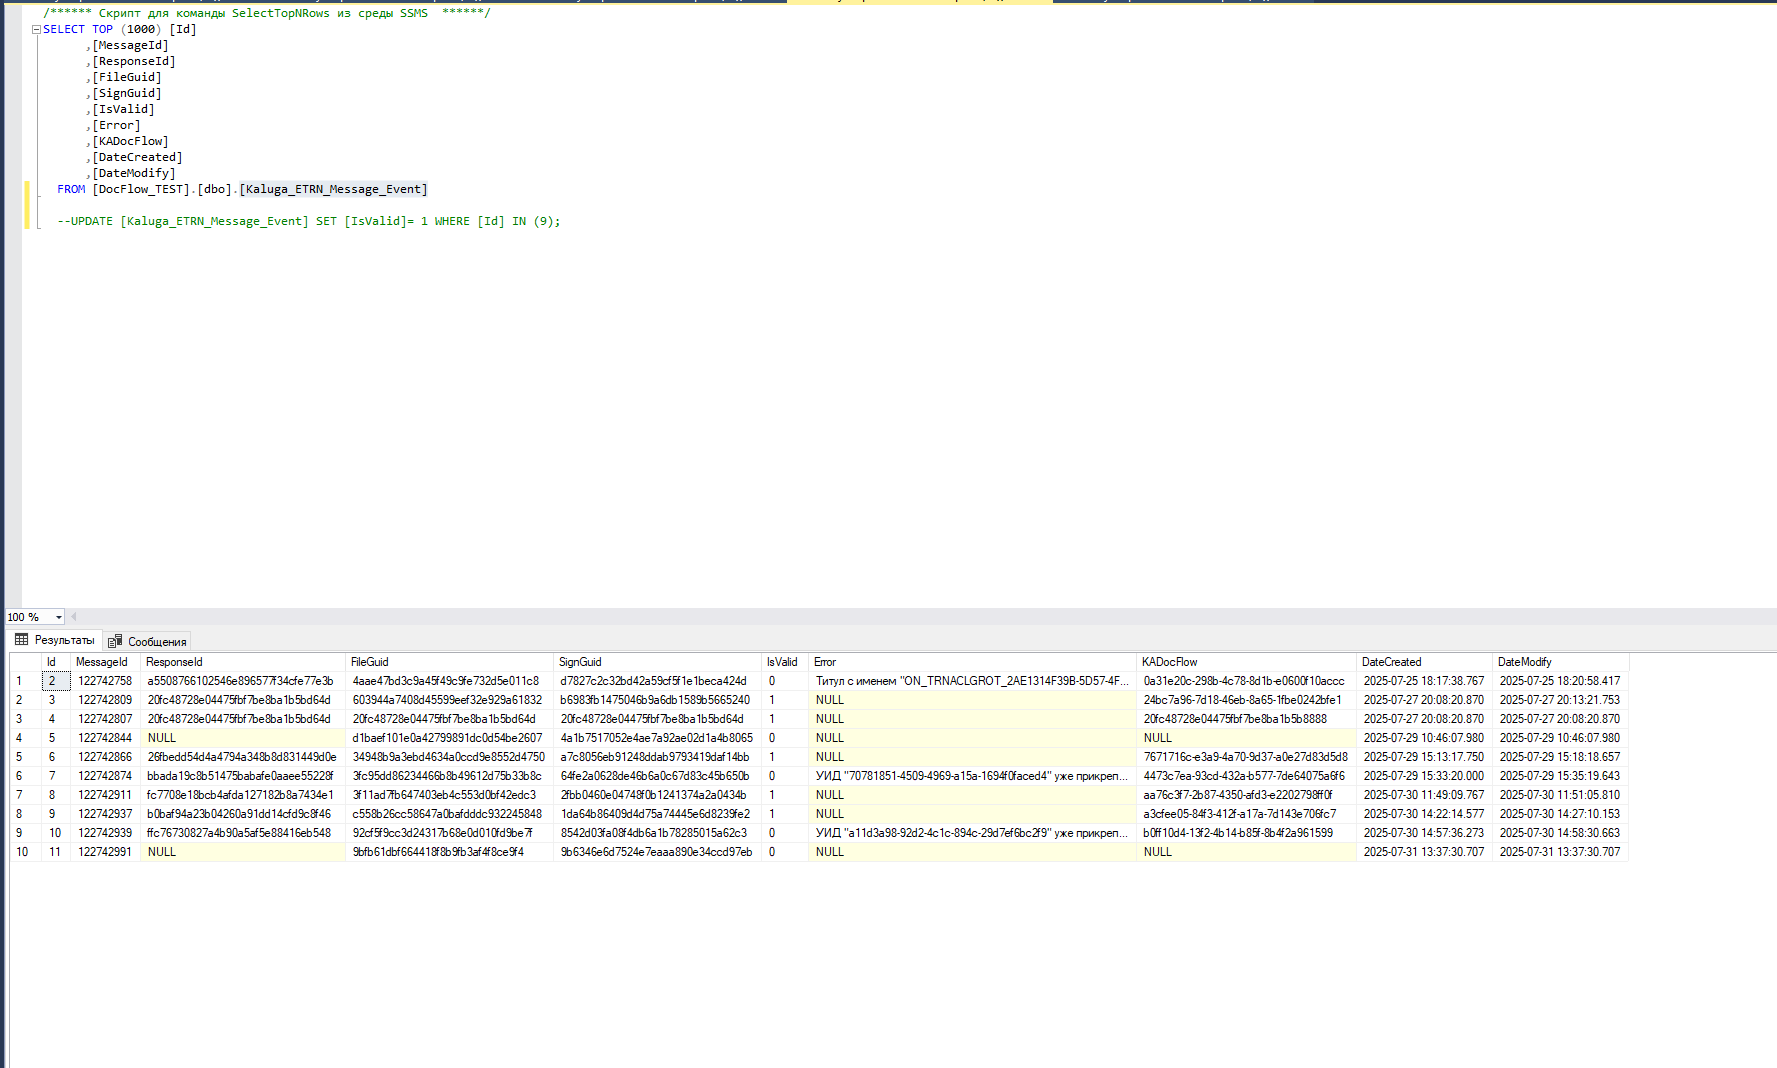
Task: Select the KADocFlow column header in results grid
Action: [1246, 662]
